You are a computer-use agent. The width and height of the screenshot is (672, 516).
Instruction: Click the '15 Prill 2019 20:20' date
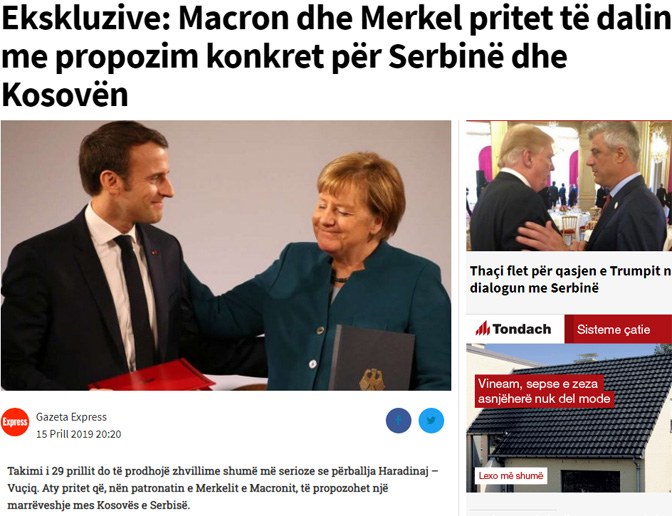[x=78, y=434]
